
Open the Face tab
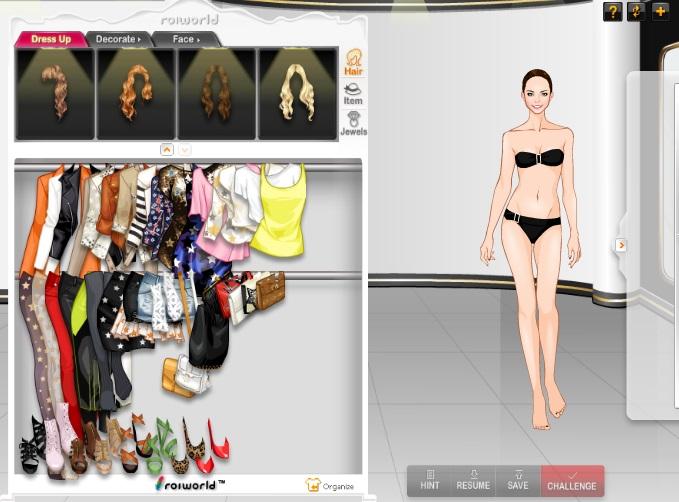[x=186, y=39]
